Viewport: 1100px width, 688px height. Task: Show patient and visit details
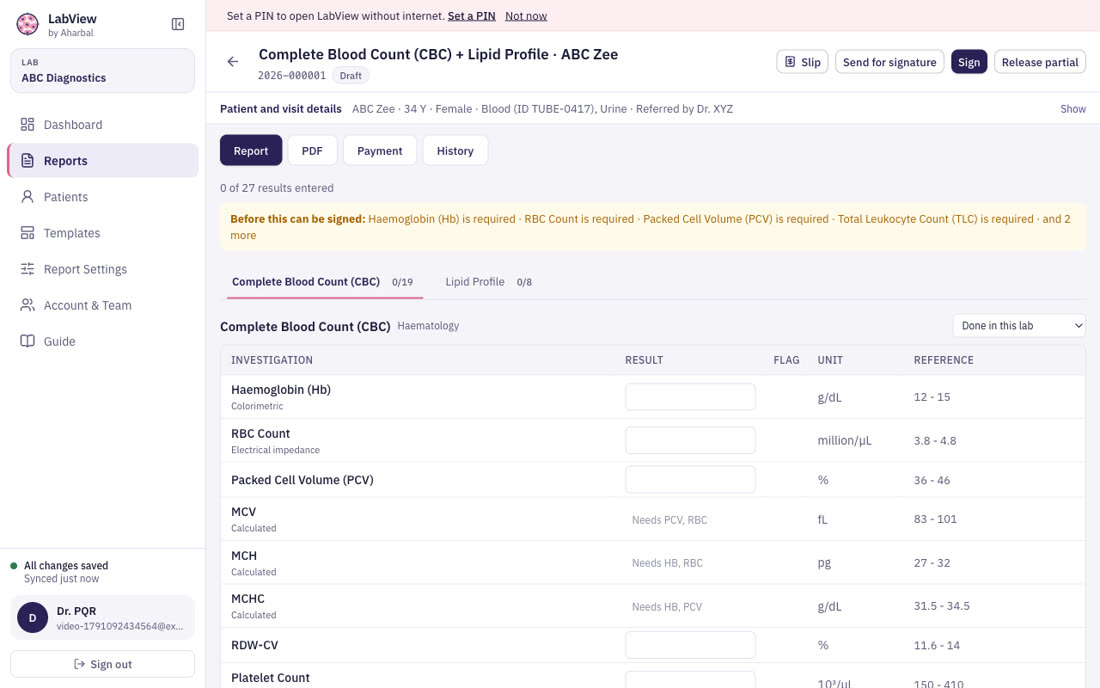coord(1073,109)
